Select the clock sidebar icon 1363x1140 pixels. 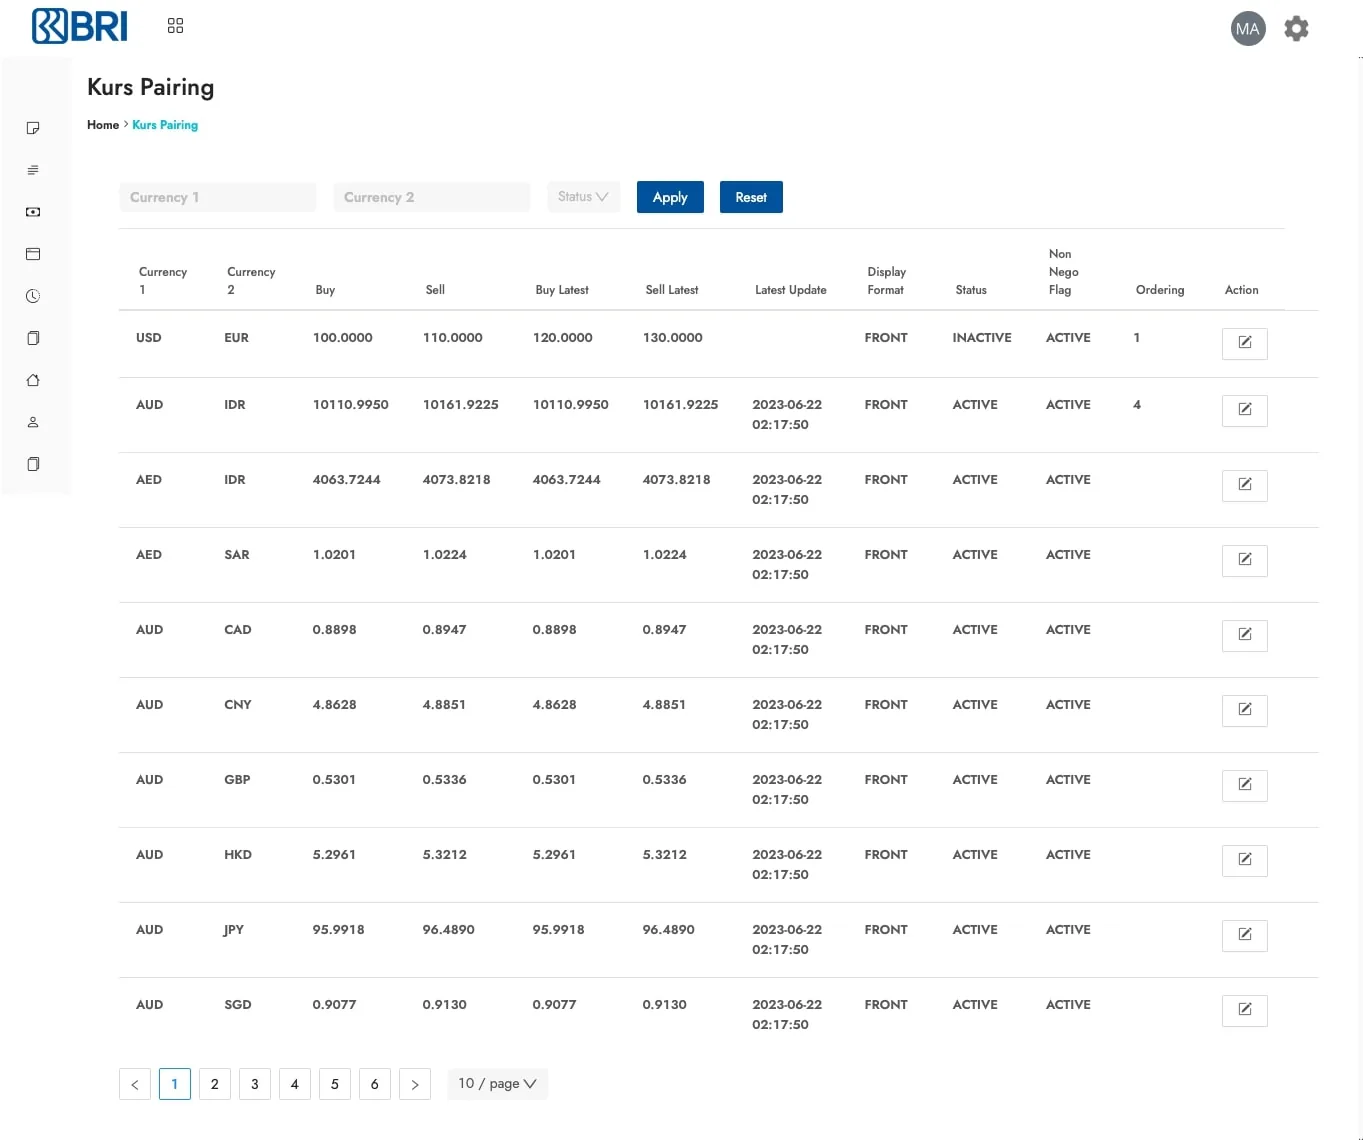coord(33,296)
